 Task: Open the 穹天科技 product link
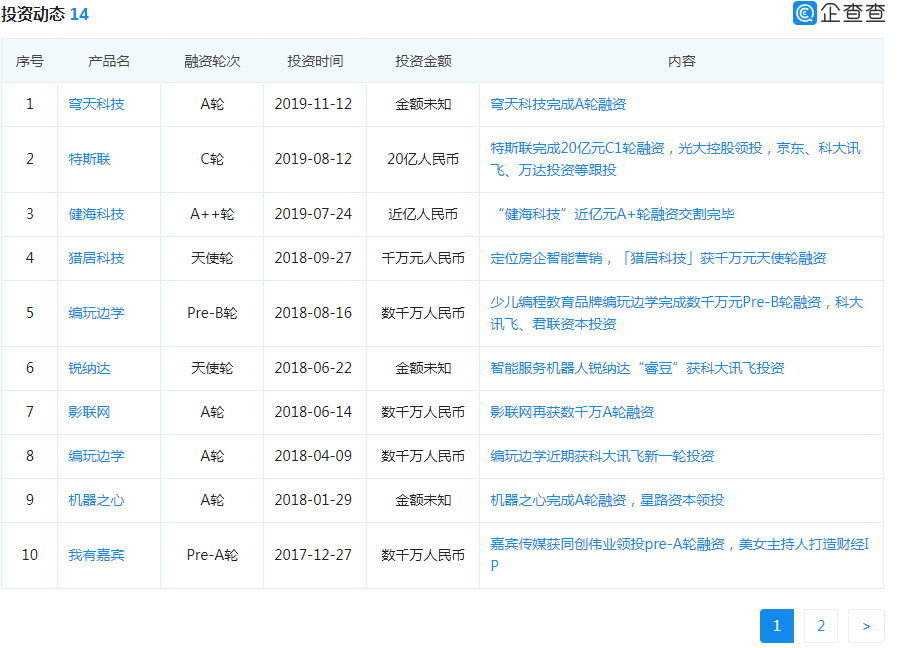point(96,104)
